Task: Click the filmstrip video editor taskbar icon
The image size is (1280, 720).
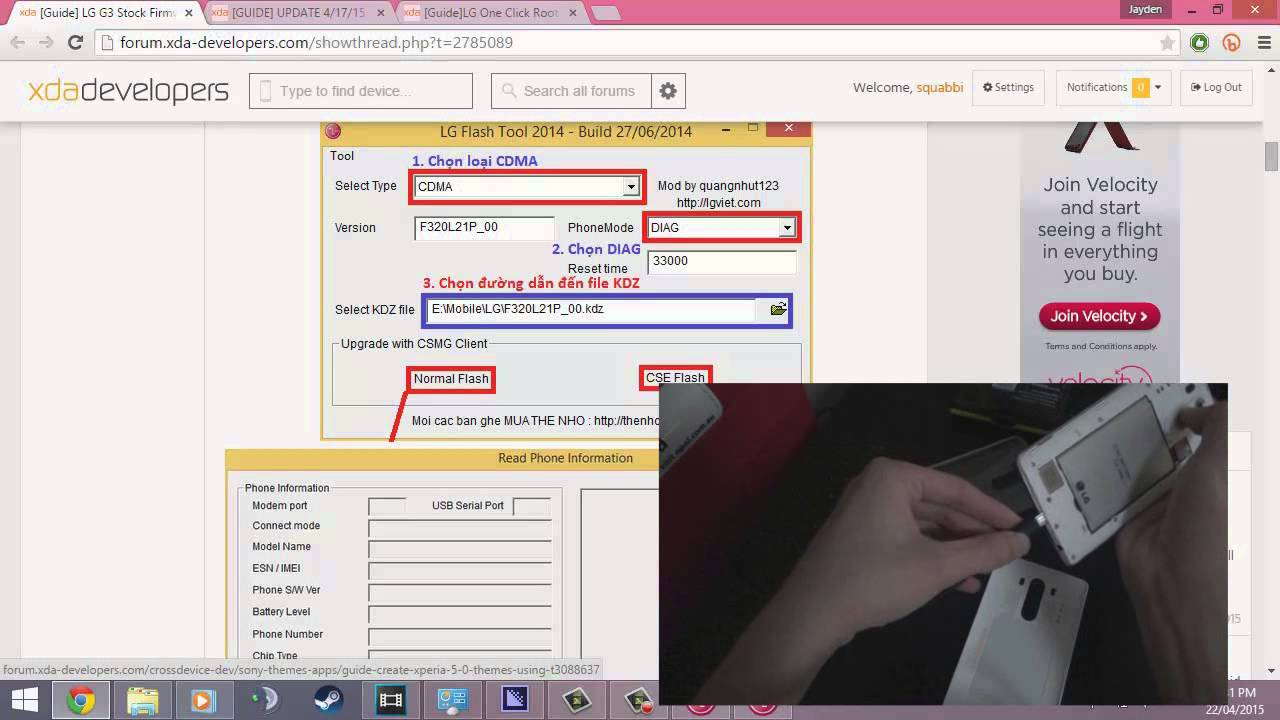Action: 390,700
